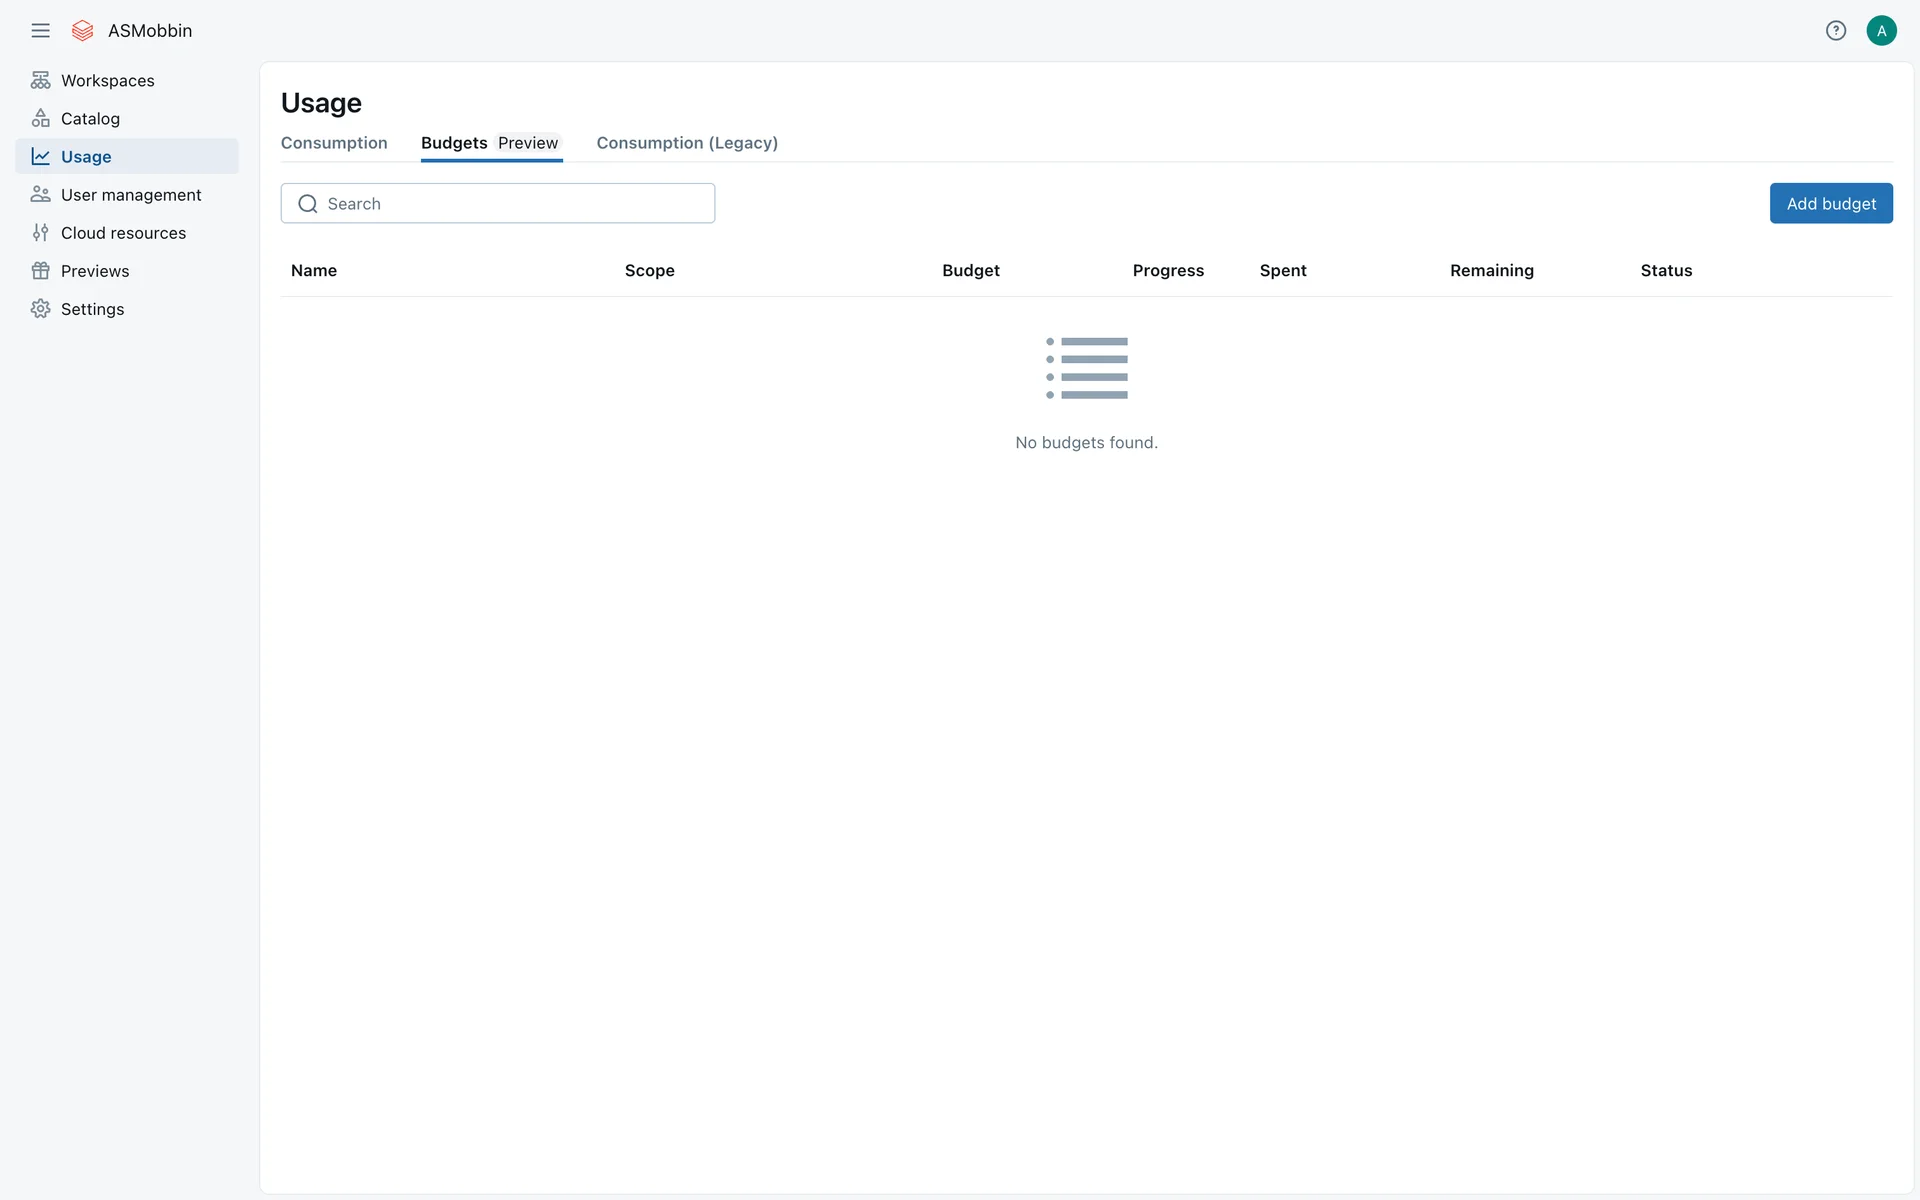The height and width of the screenshot is (1200, 1920).
Task: Open Settings via the gear icon
Action: click(x=40, y=308)
